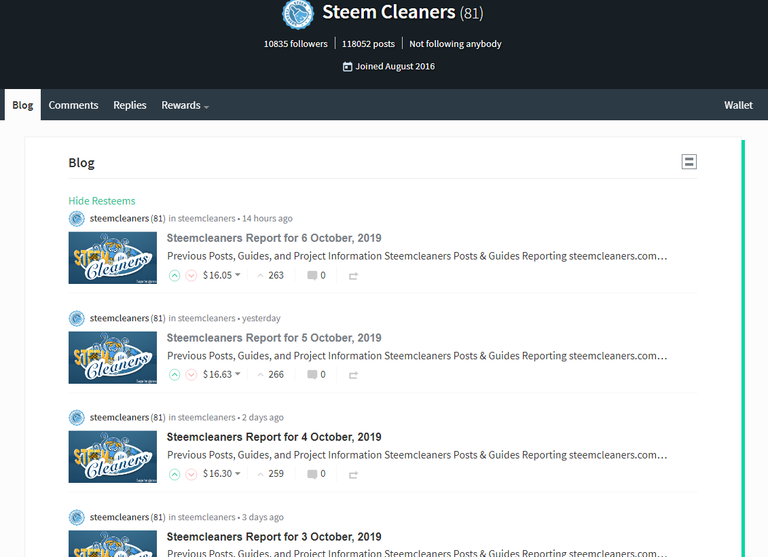Open comments icon on 6 October report

point(312,275)
